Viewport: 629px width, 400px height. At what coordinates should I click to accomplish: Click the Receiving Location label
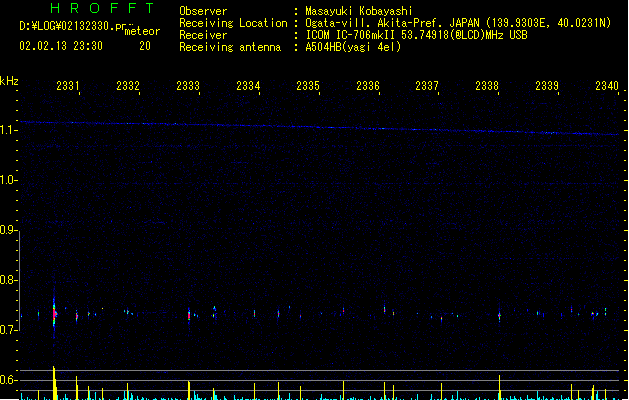[233, 23]
